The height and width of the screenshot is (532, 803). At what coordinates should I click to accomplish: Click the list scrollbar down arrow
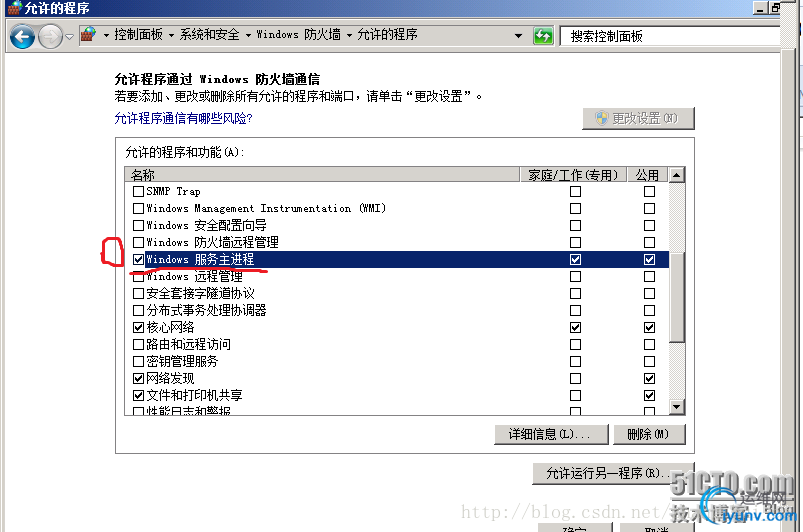[x=677, y=407]
